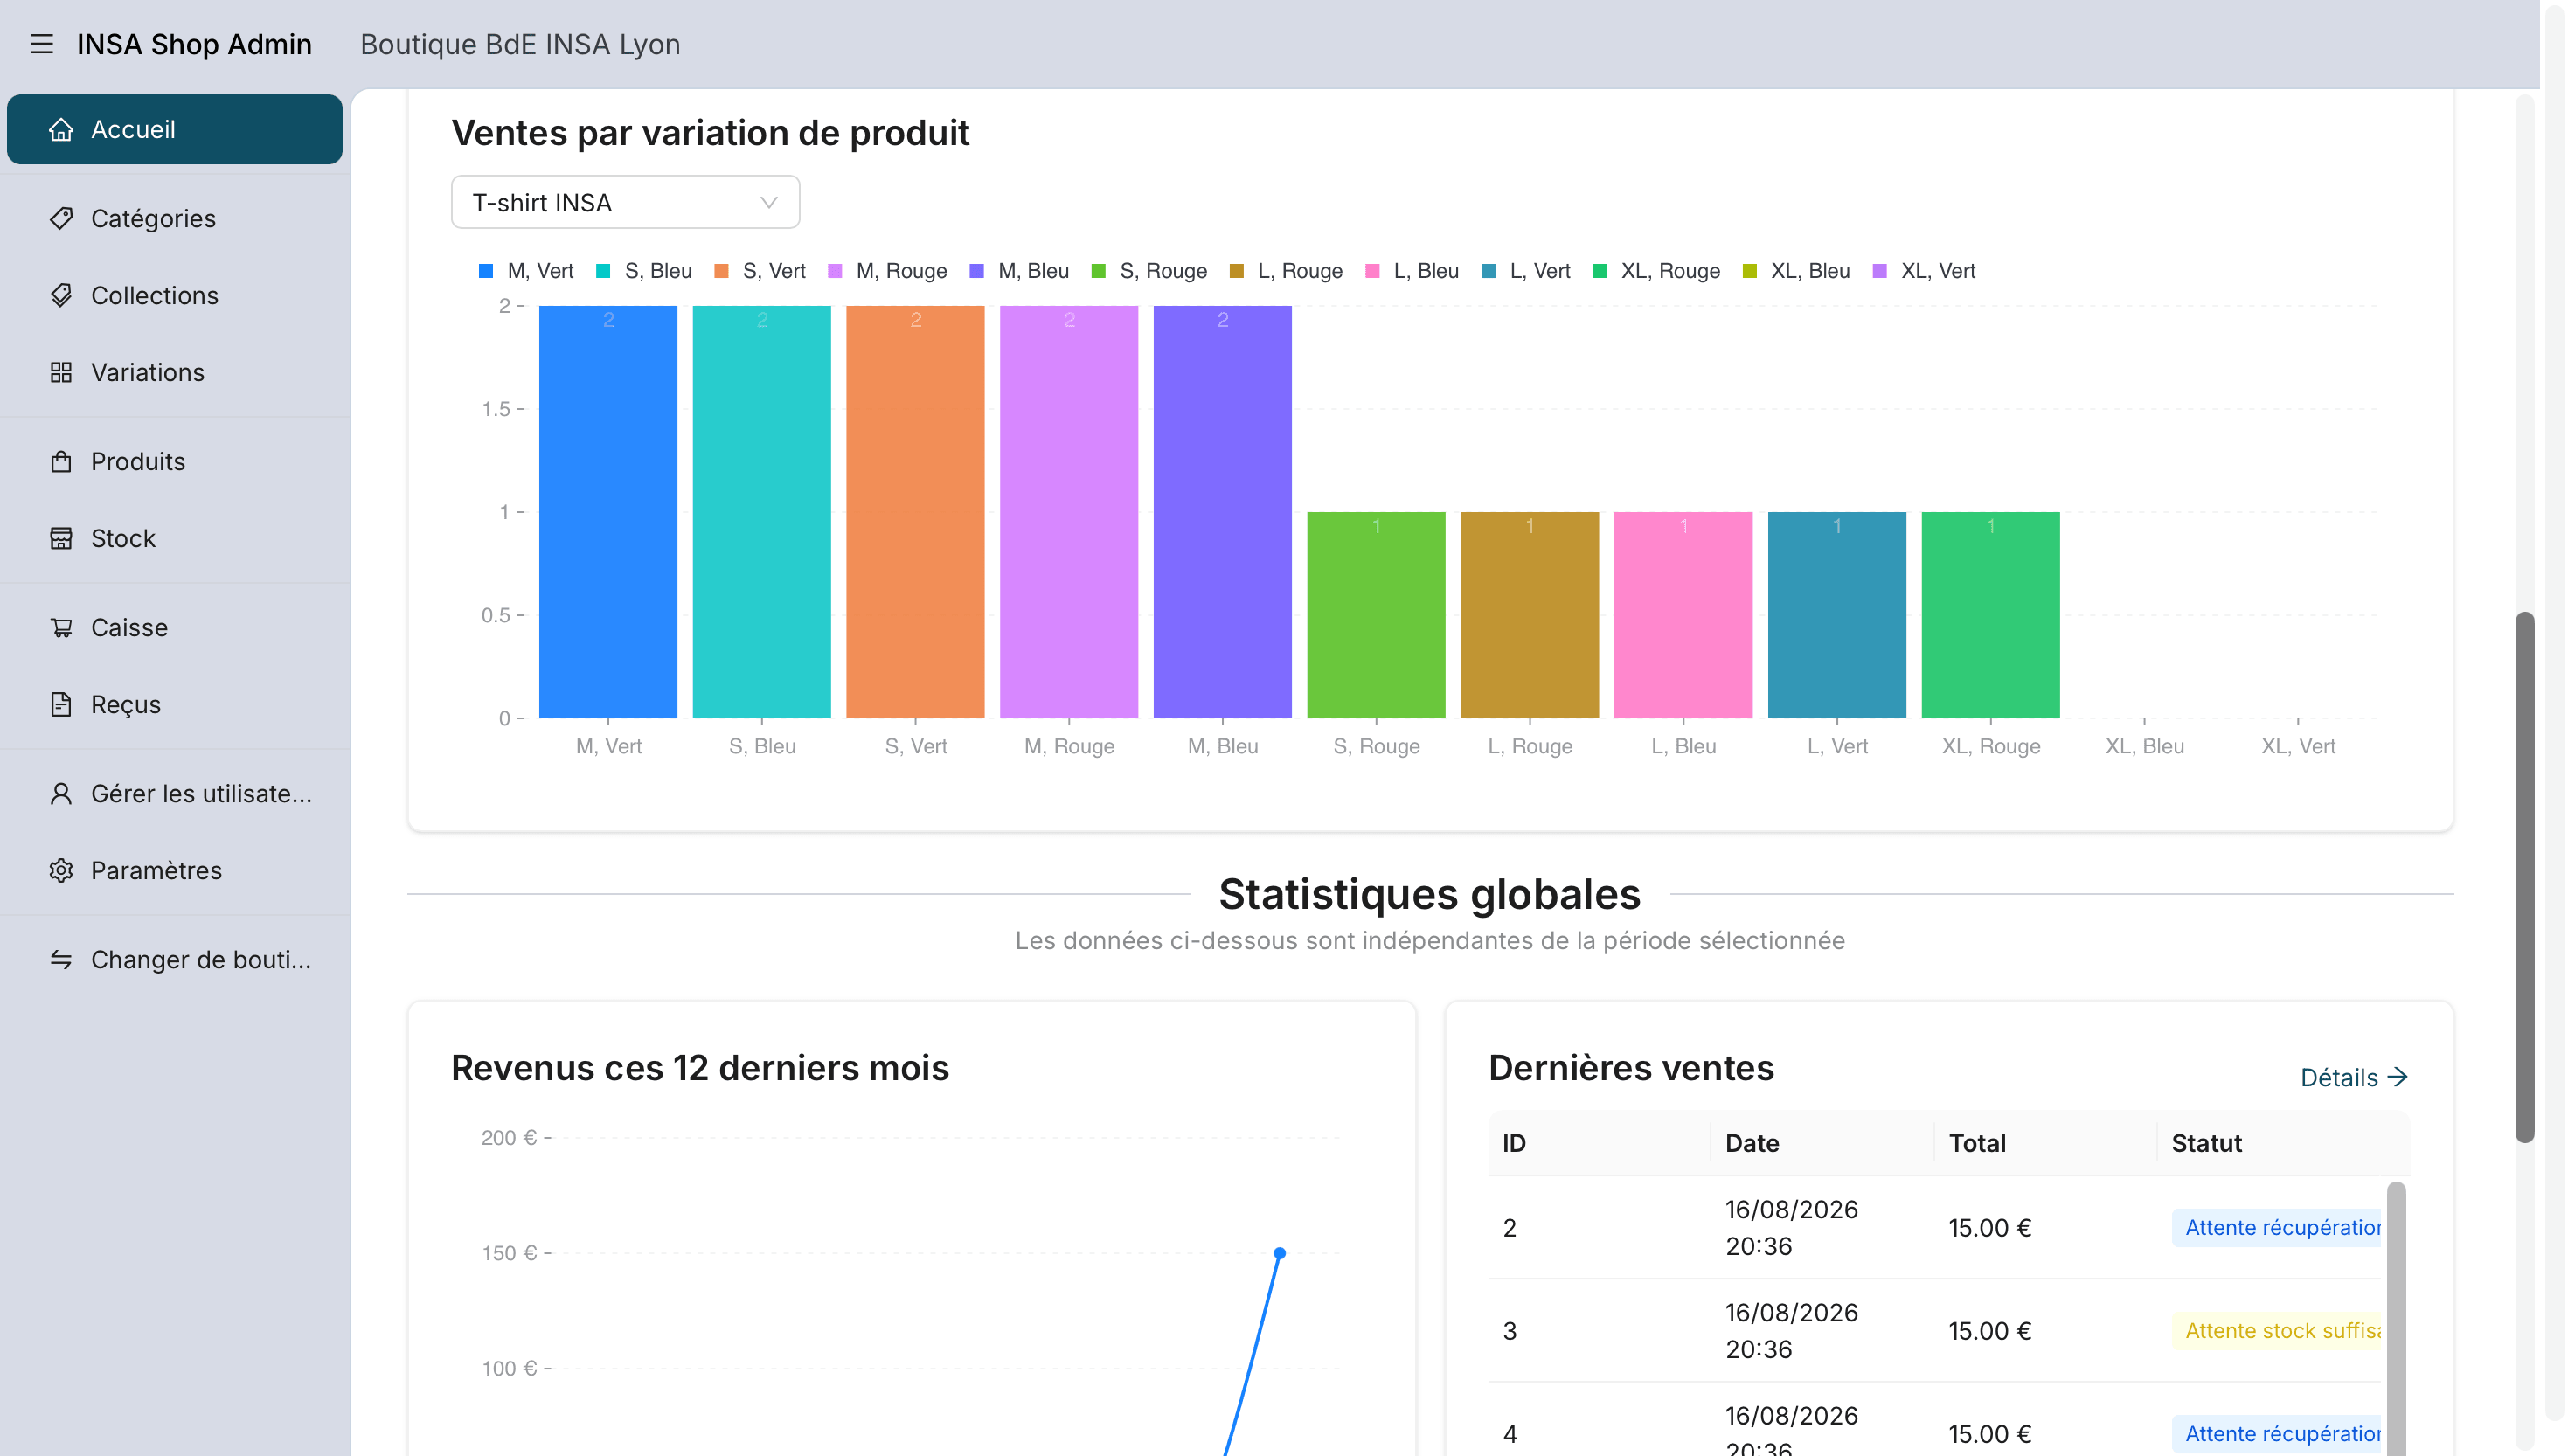
Task: Click the main page vertical scrollbar
Action: [2525, 876]
